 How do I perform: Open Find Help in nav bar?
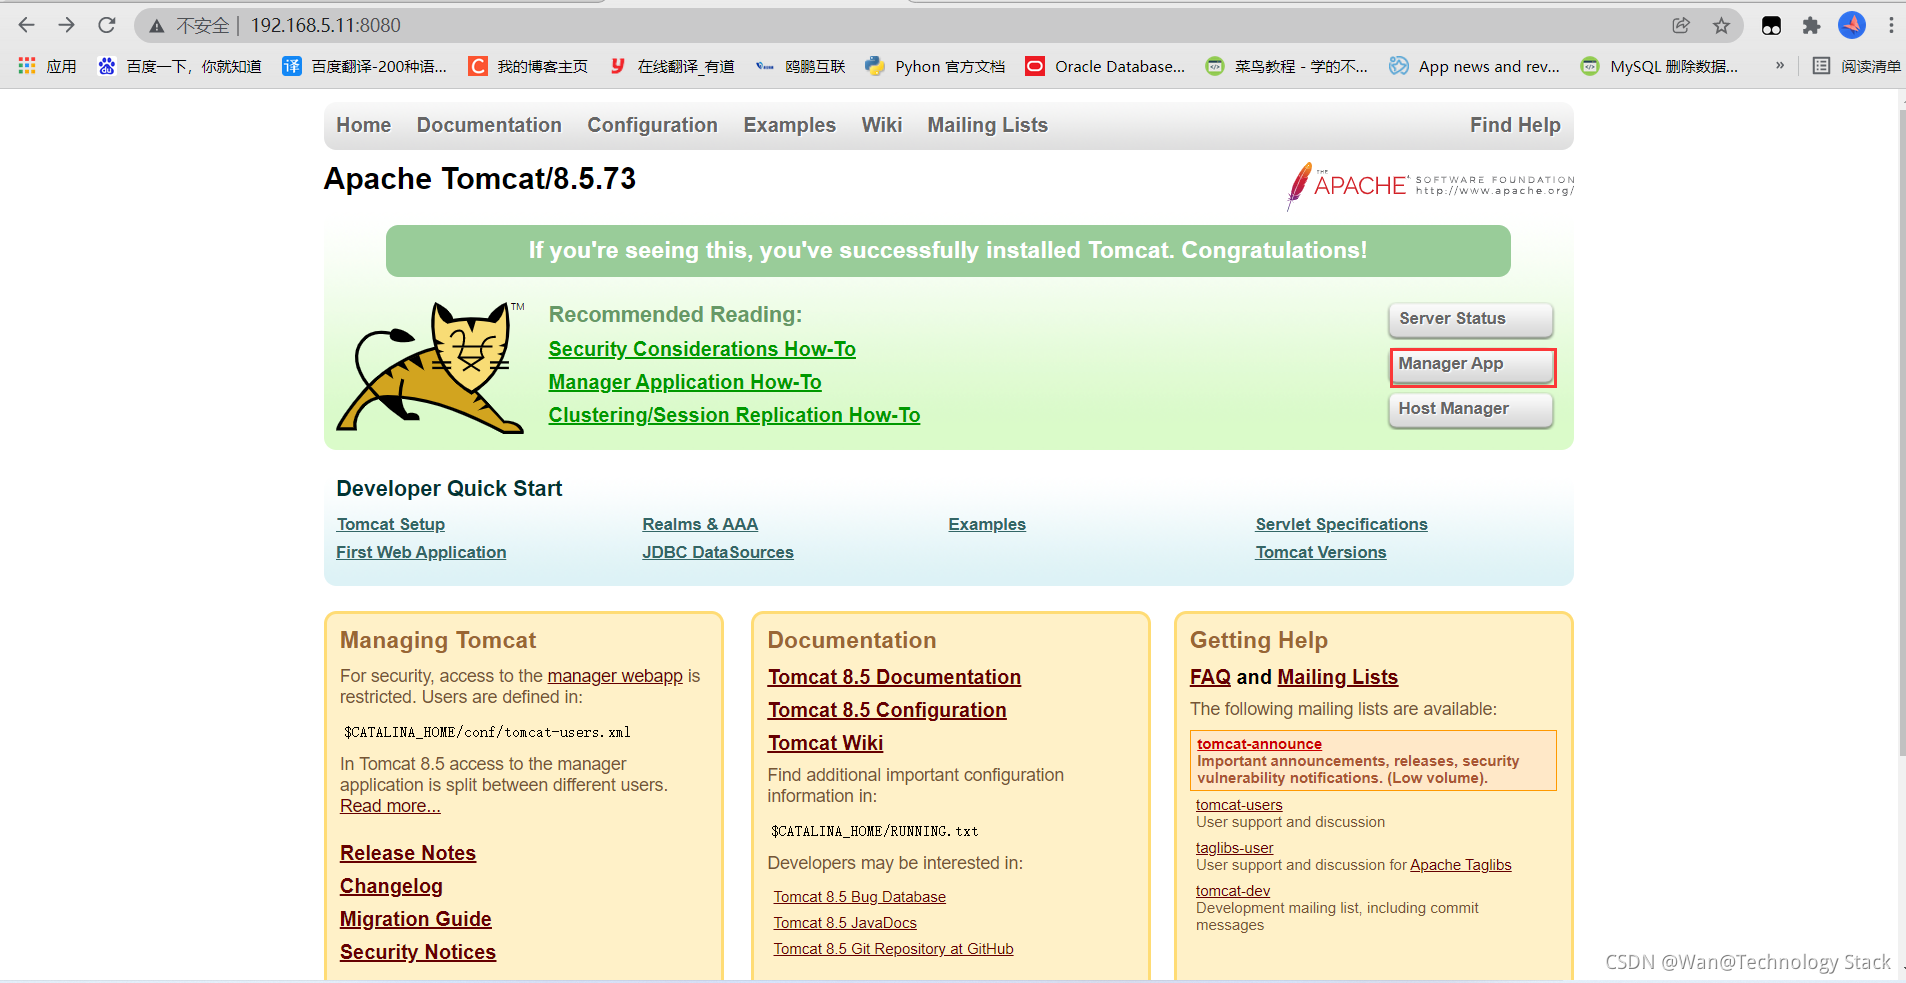[x=1515, y=125]
